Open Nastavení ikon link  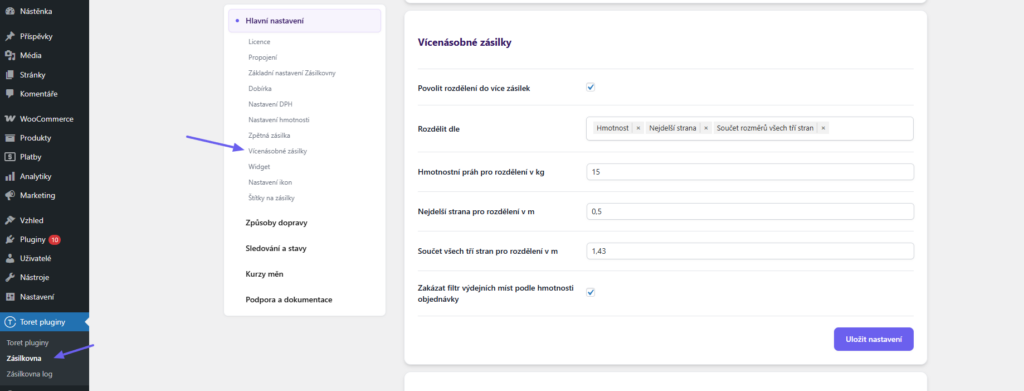point(270,182)
